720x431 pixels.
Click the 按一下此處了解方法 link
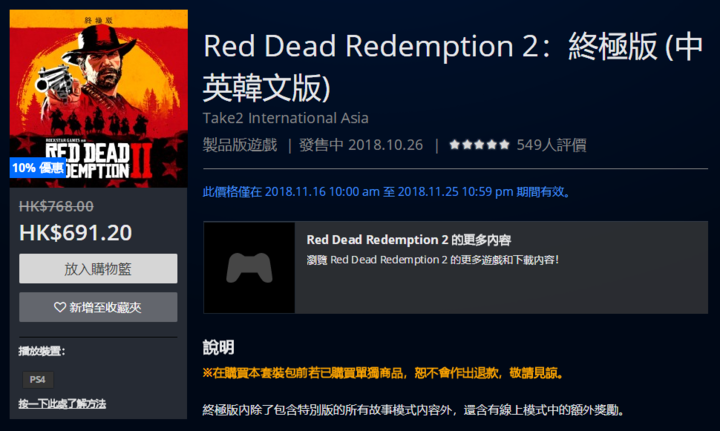(x=62, y=404)
